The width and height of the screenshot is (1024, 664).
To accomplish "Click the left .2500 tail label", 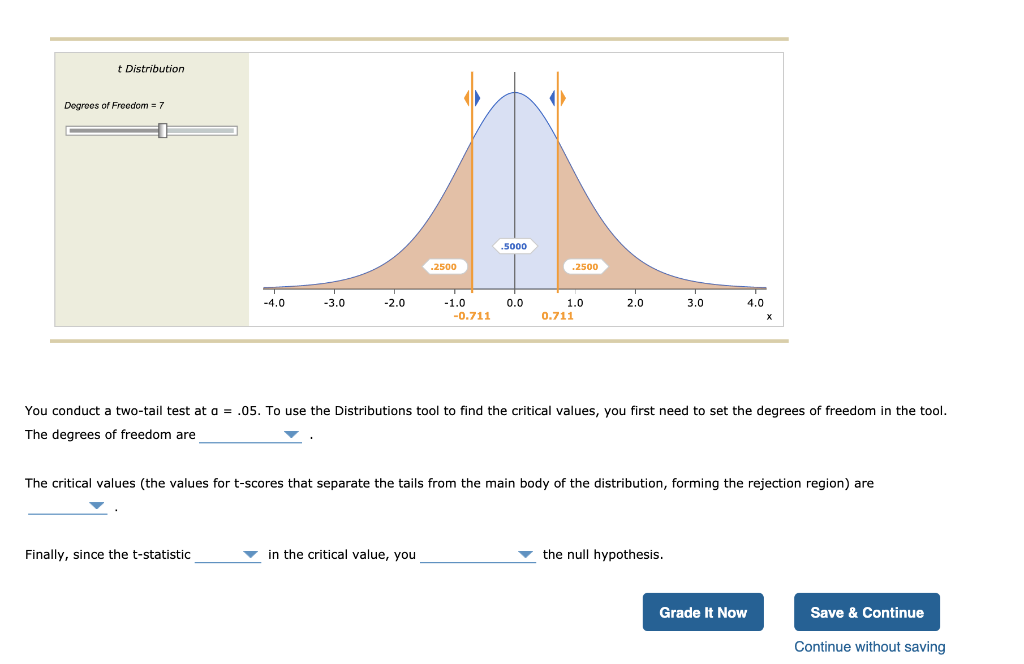I will [x=443, y=266].
